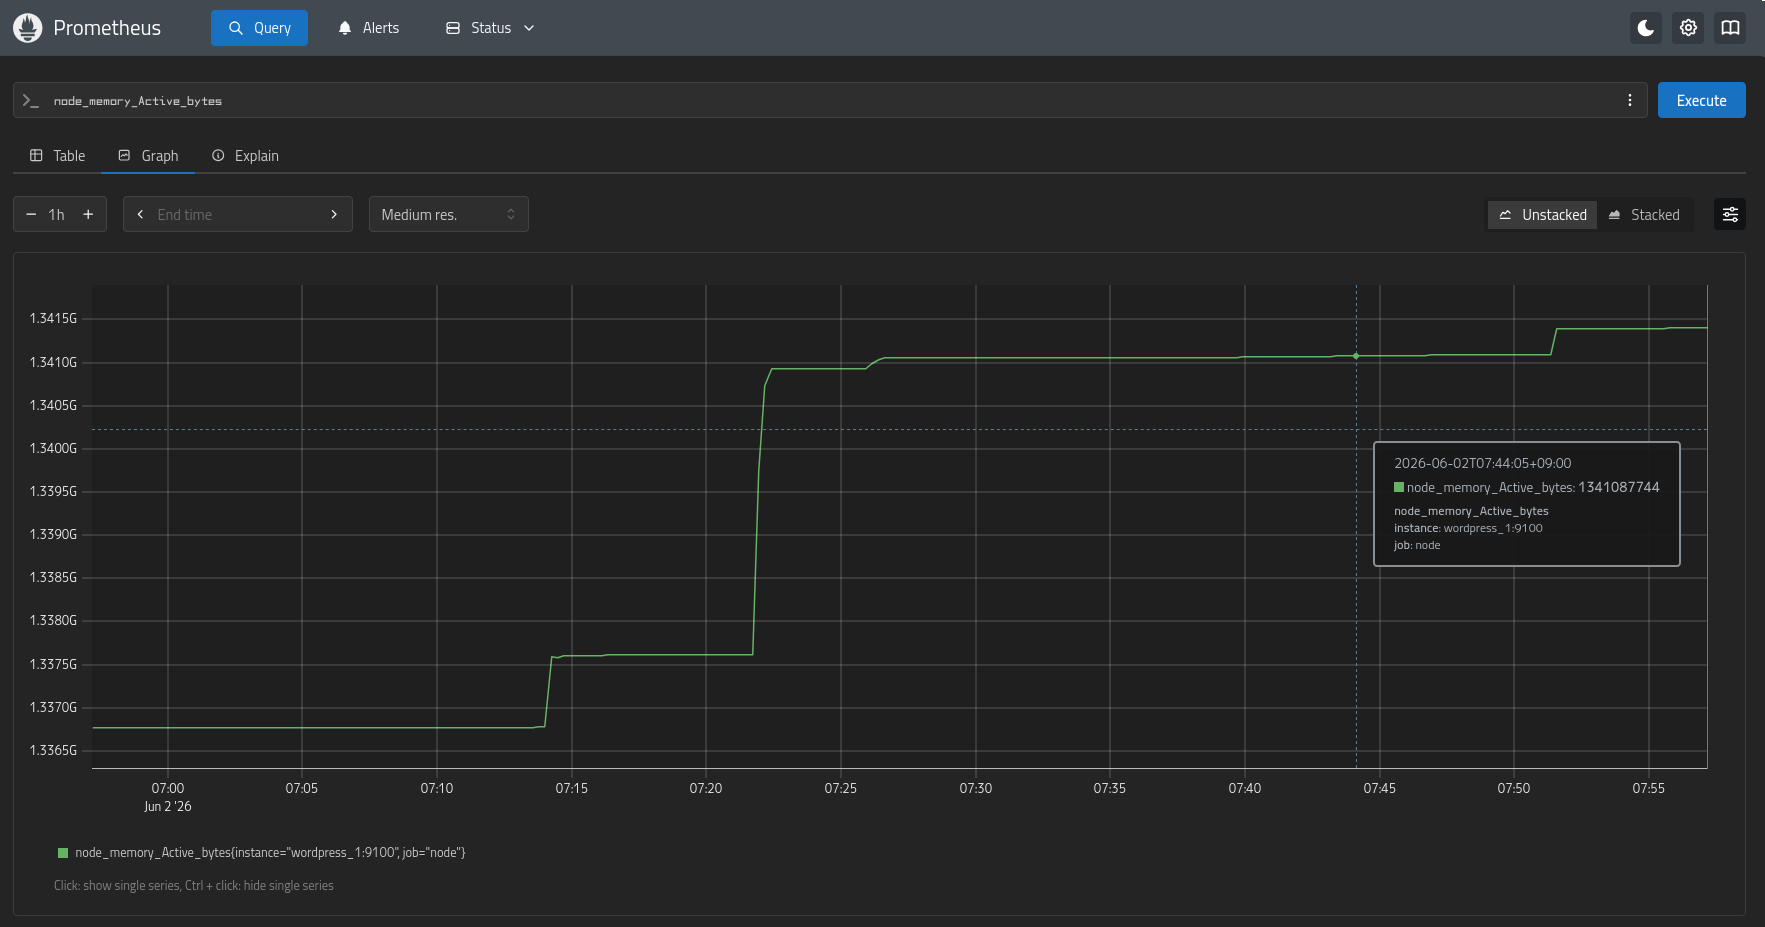Click the Execute button

click(1701, 100)
